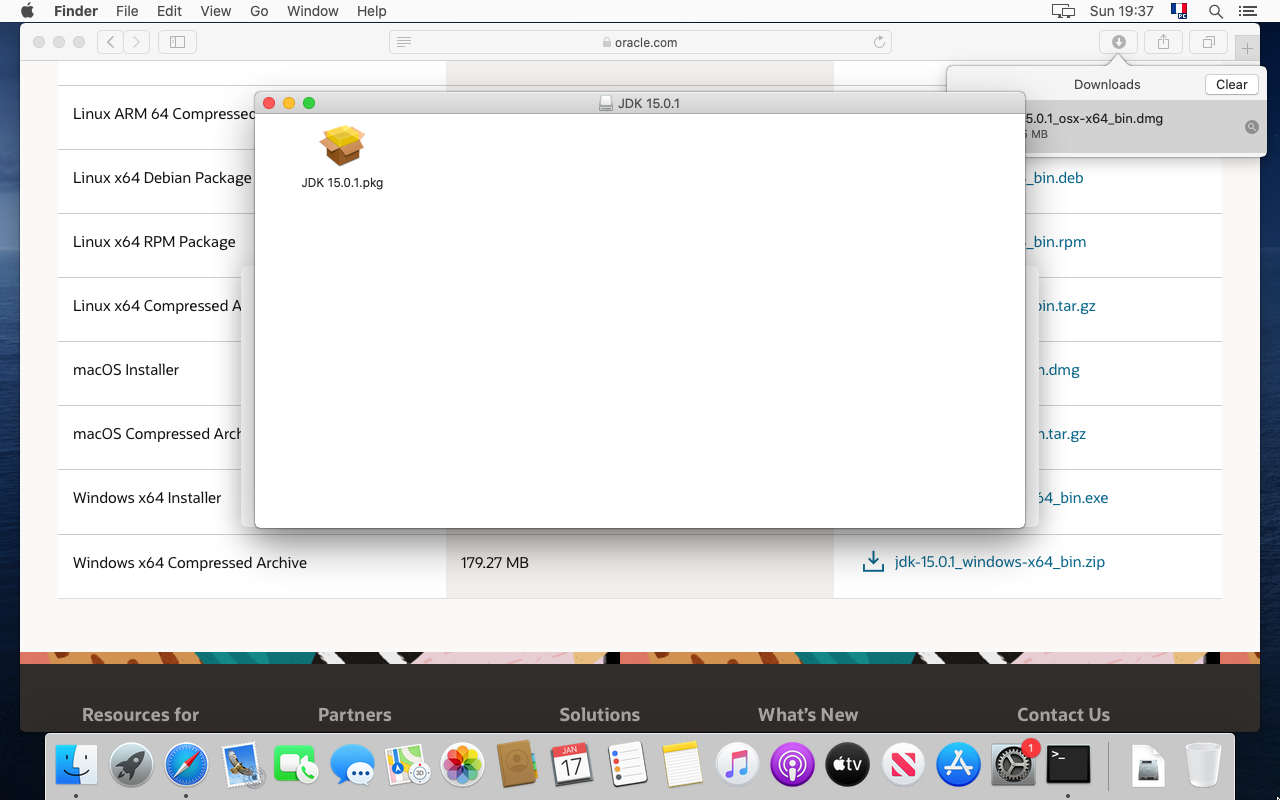Click the oracle.com address field
The height and width of the screenshot is (800, 1280).
[640, 42]
